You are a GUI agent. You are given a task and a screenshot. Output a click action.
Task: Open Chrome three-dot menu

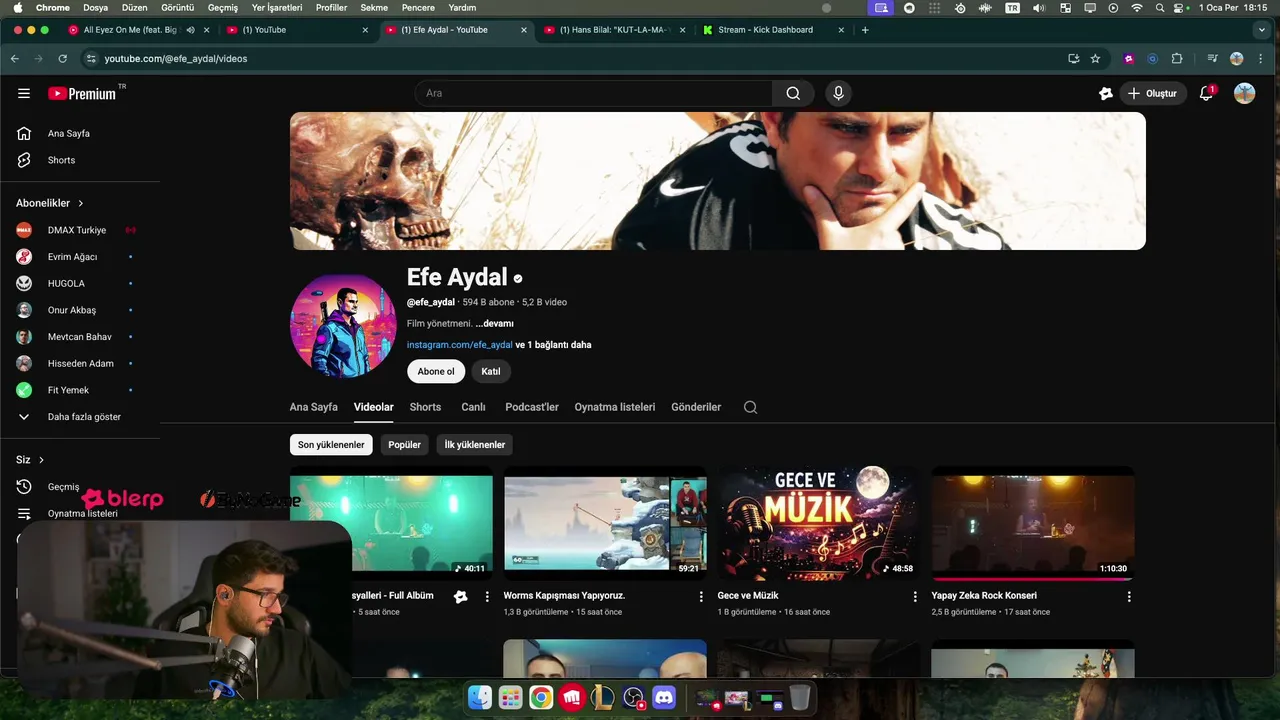[x=1262, y=59]
